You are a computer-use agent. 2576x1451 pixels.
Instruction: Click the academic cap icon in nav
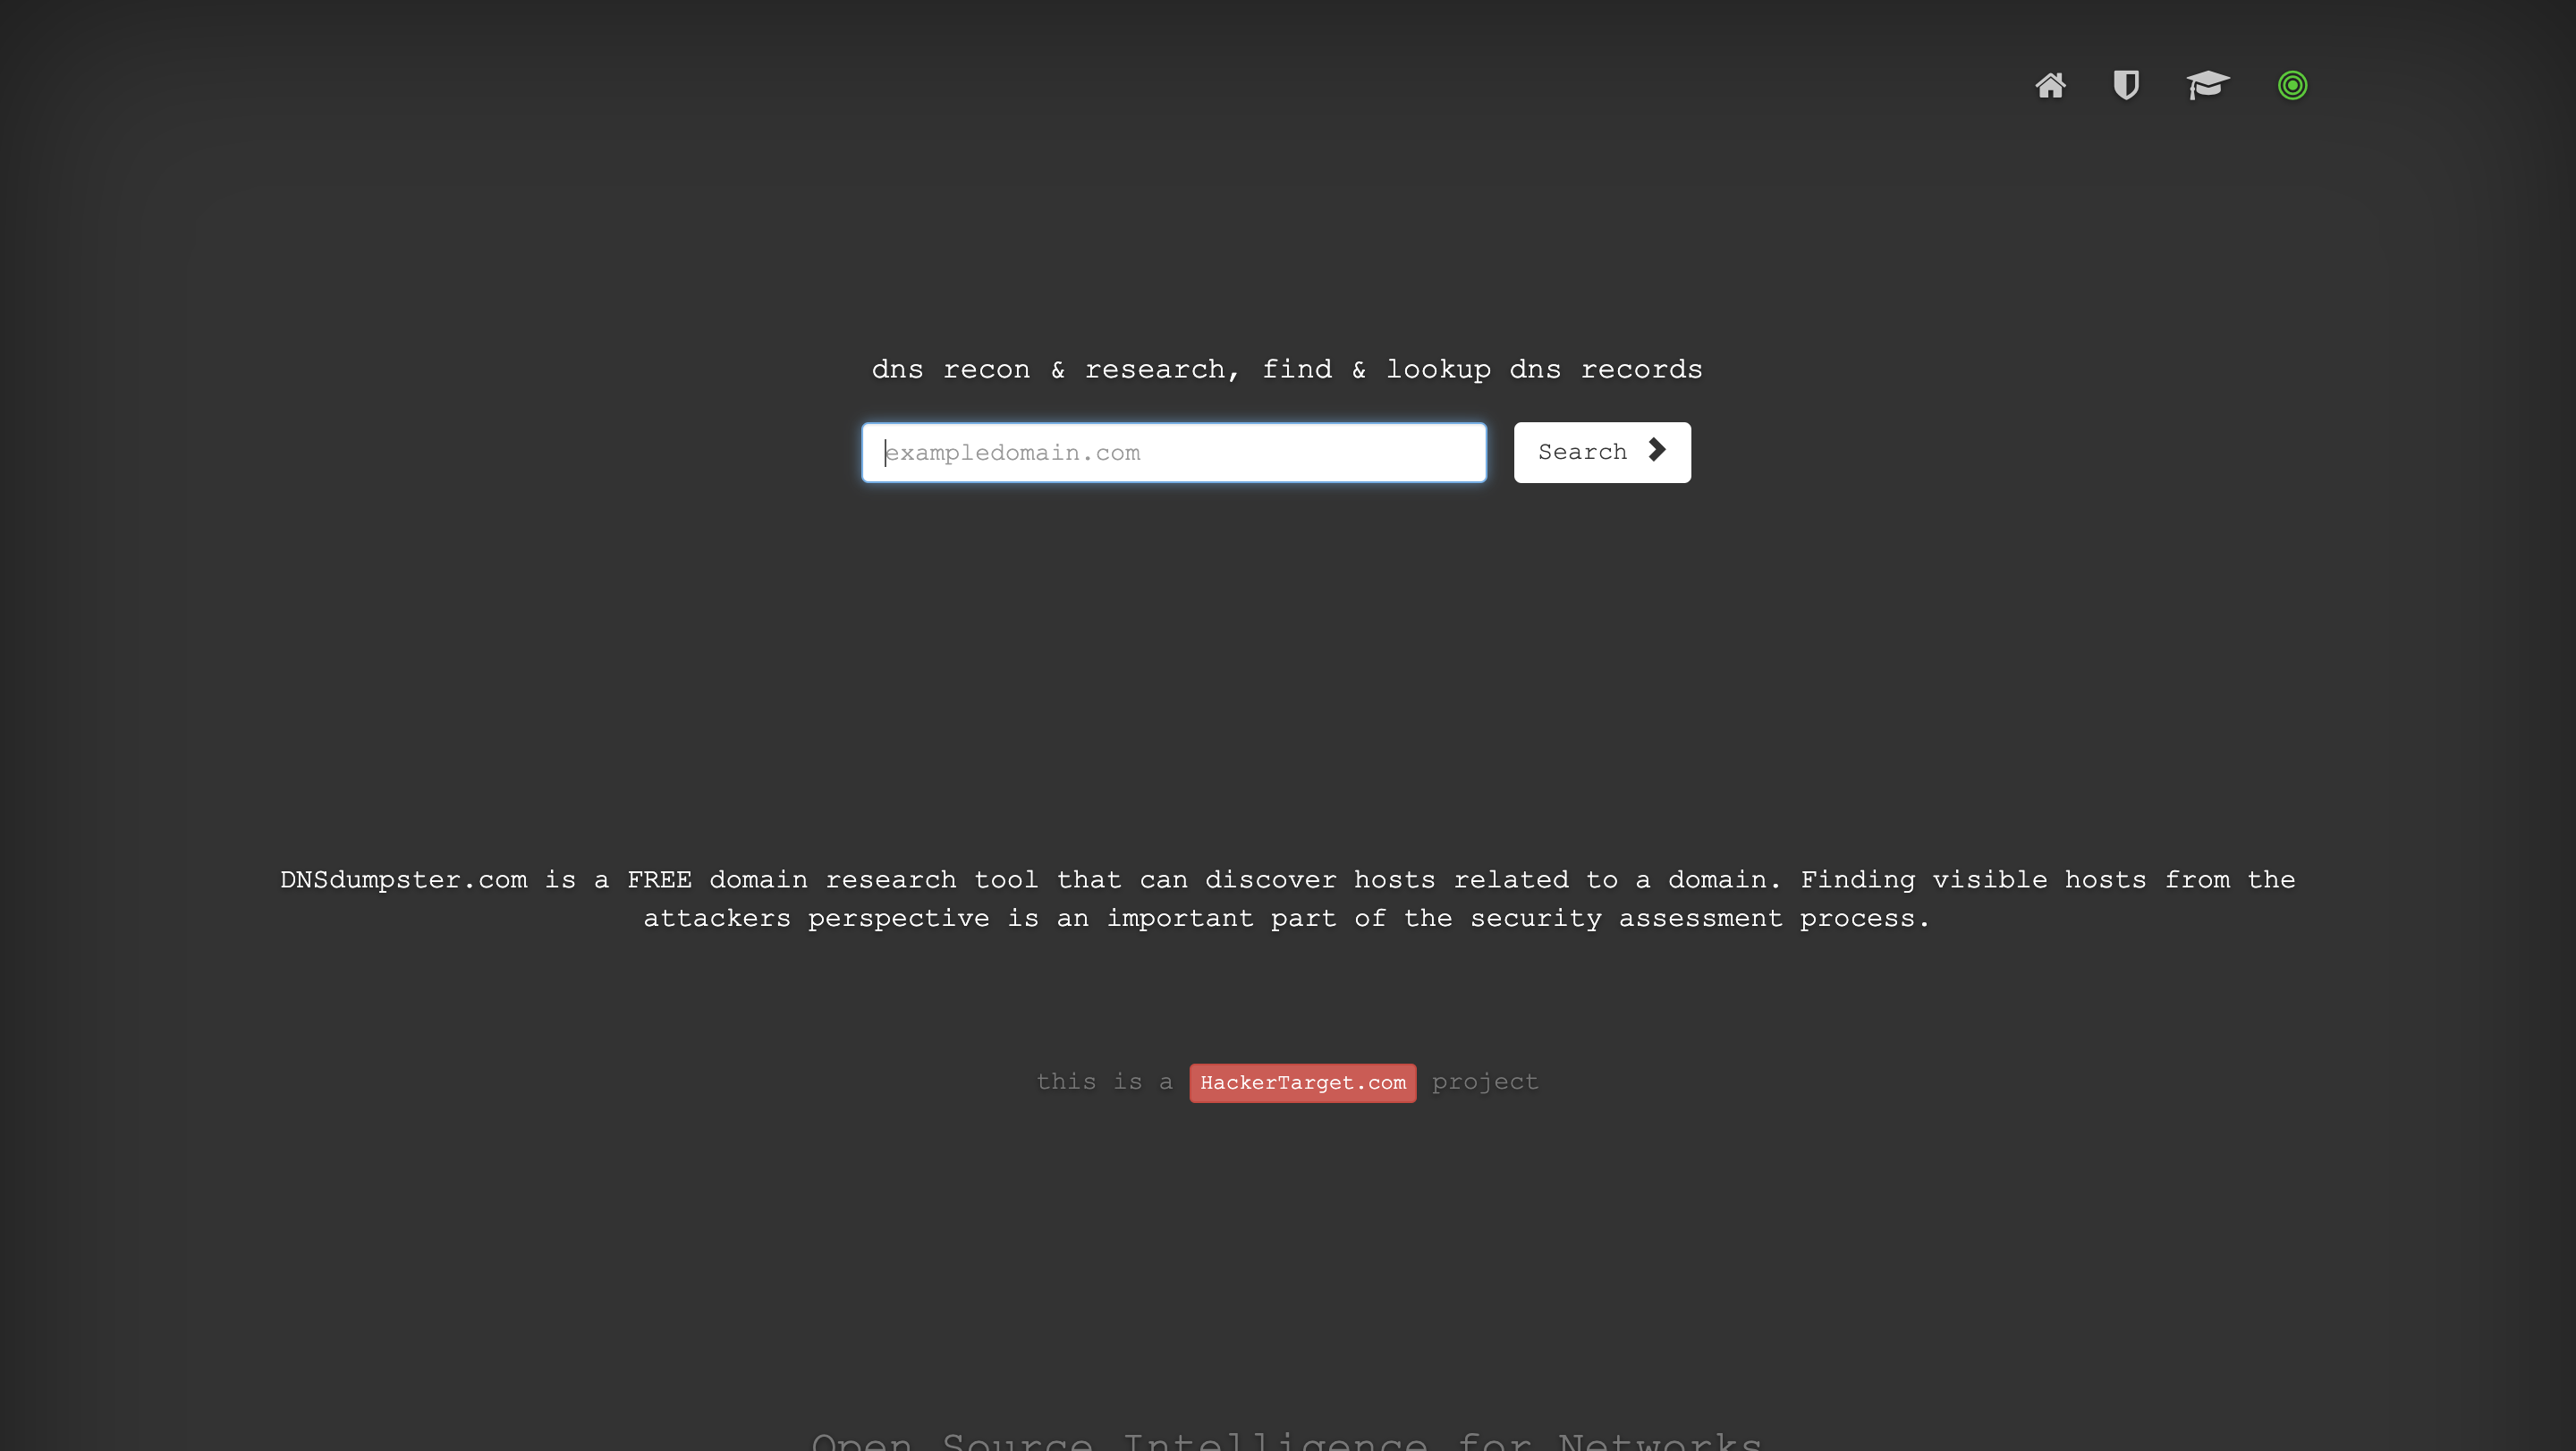(2208, 85)
